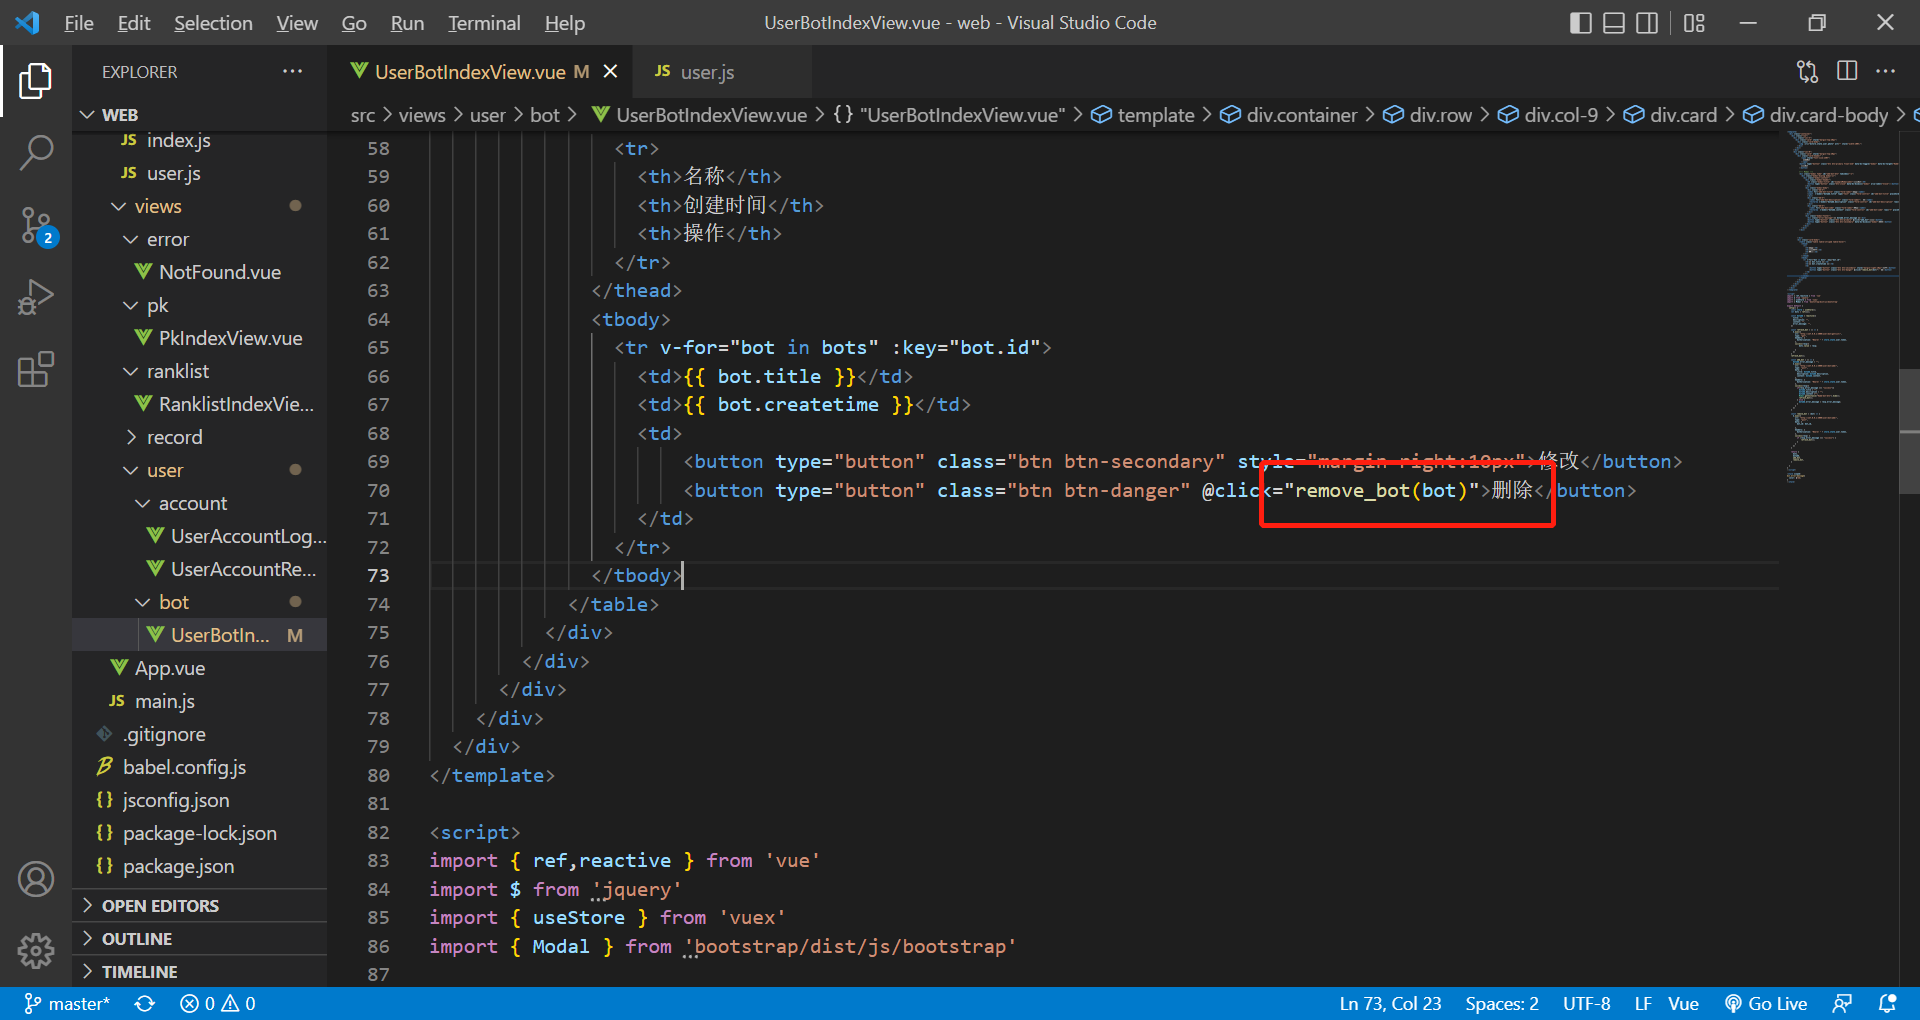Click the Split Editor Right icon

(1847, 71)
